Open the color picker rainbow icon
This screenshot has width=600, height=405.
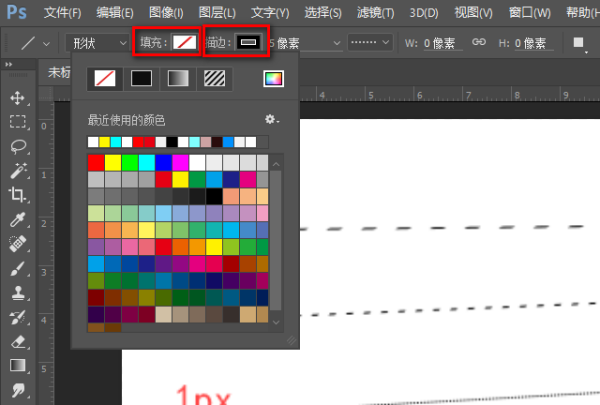coord(272,78)
